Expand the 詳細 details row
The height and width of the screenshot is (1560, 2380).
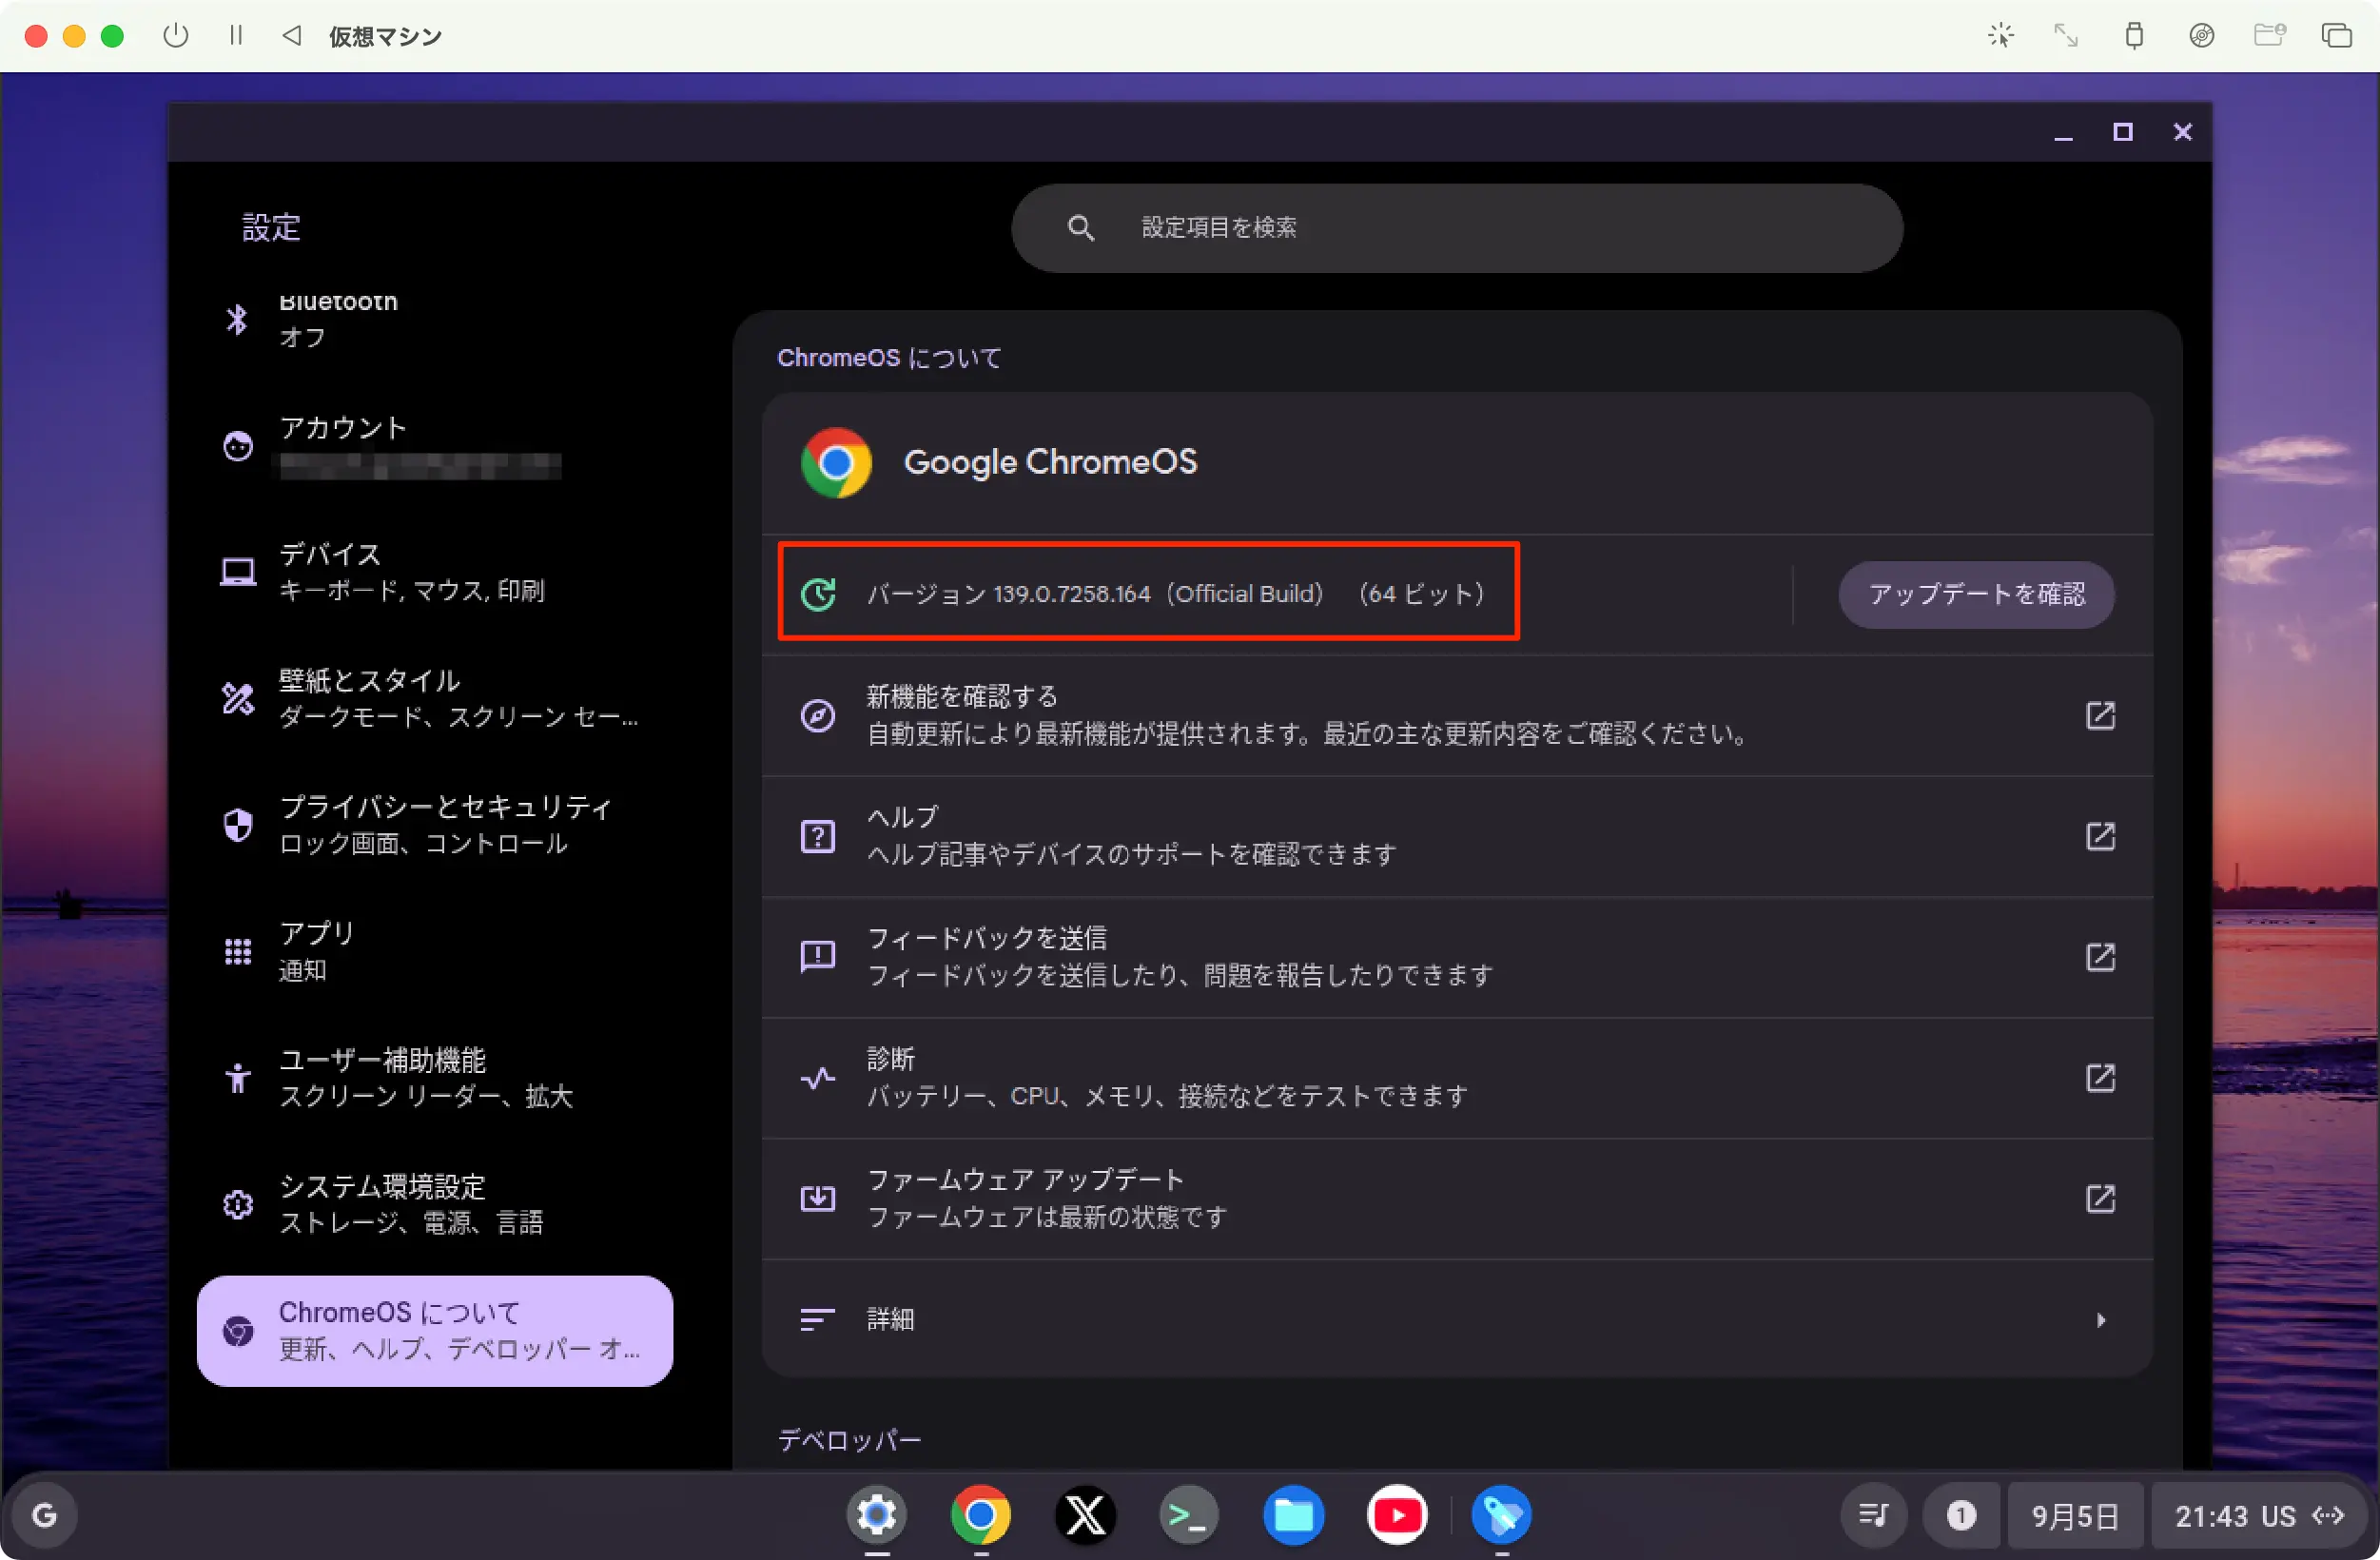pos(1456,1320)
